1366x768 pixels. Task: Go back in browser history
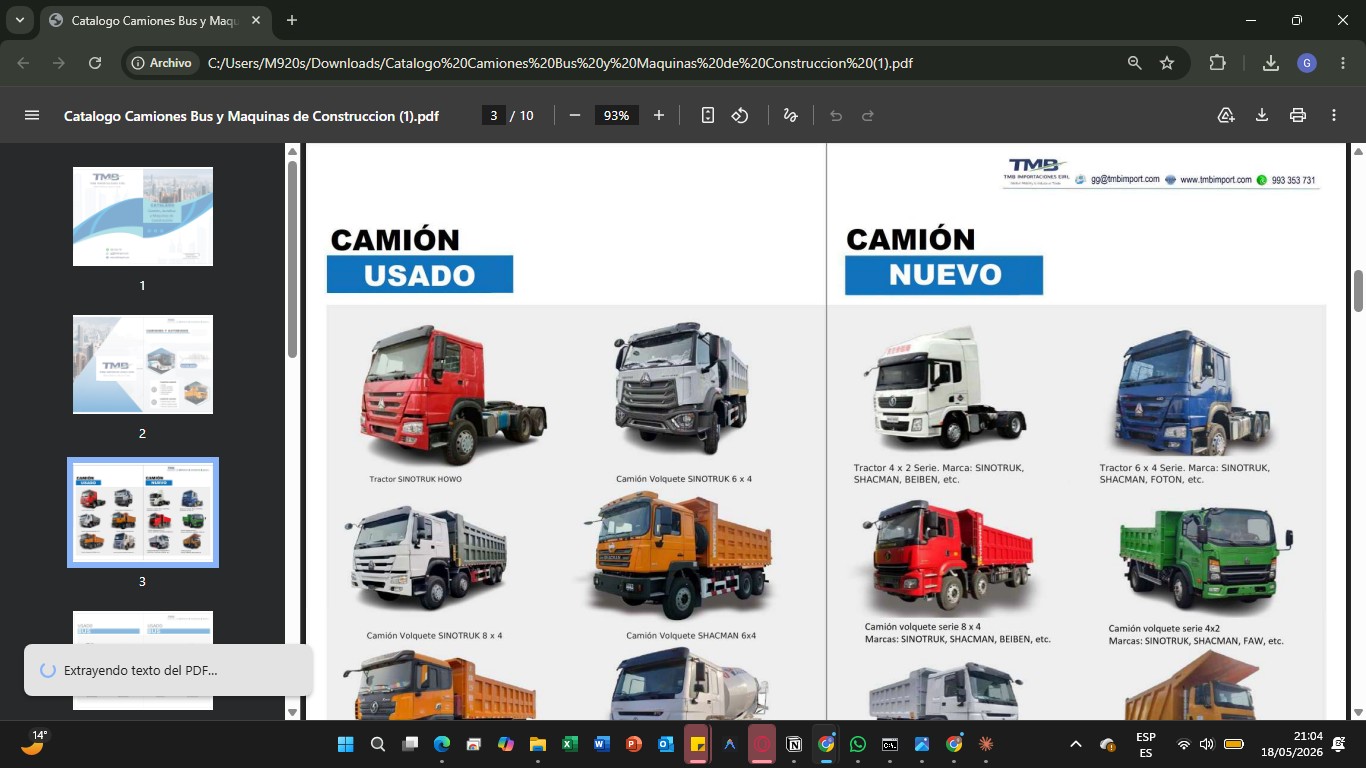coord(24,63)
